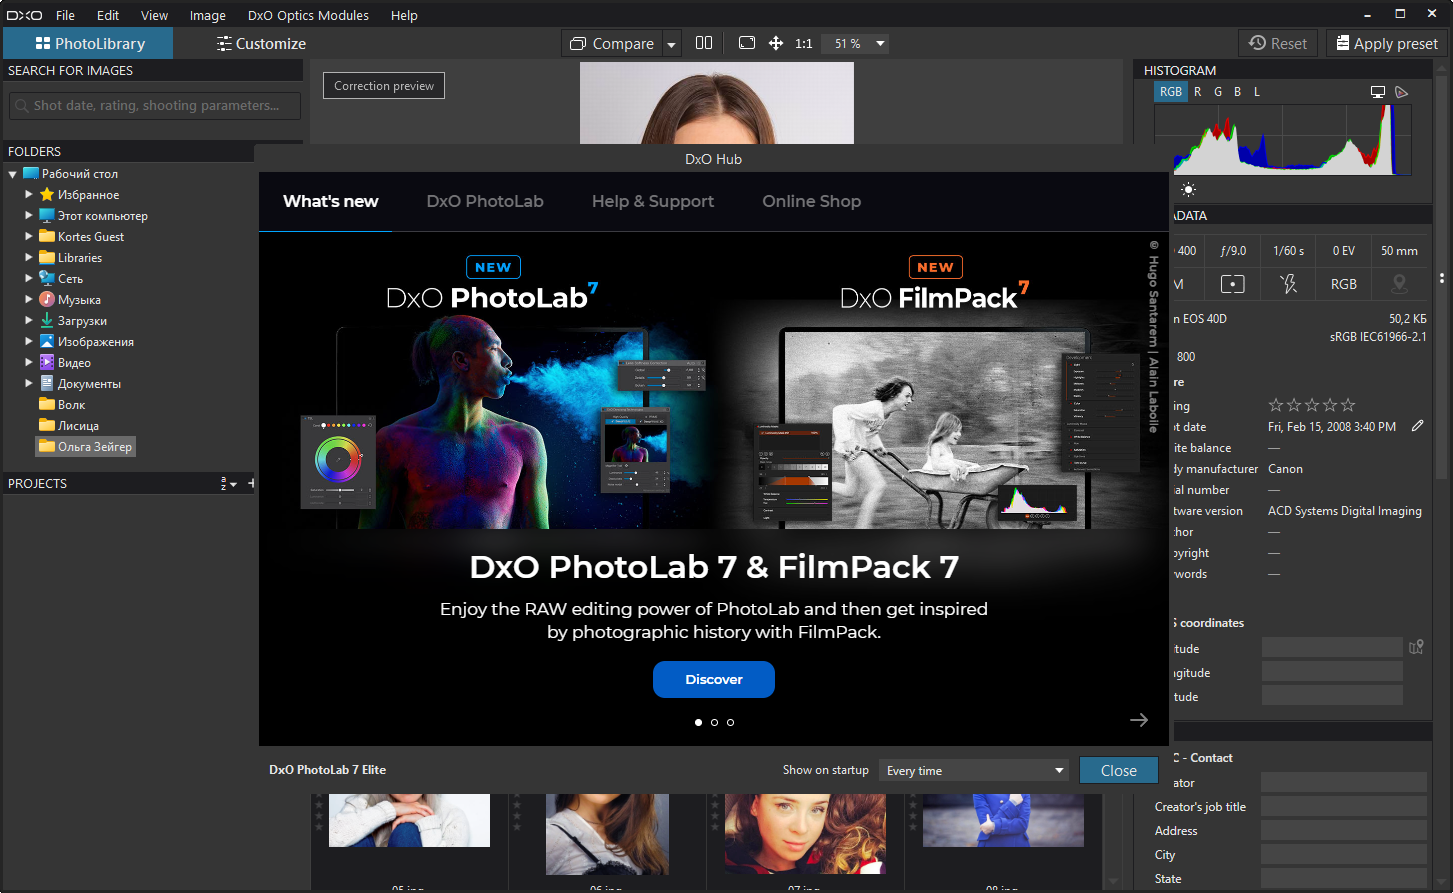Go to next slide with arrow
The height and width of the screenshot is (893, 1453).
tap(1139, 720)
